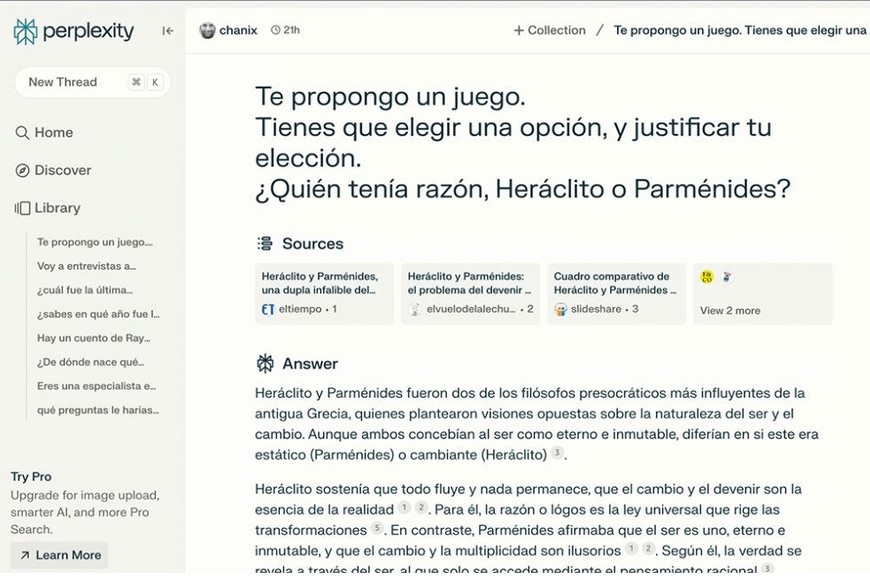Click the thread title in the breadcrumb
Screen dimensions: 870x580
(740, 30)
